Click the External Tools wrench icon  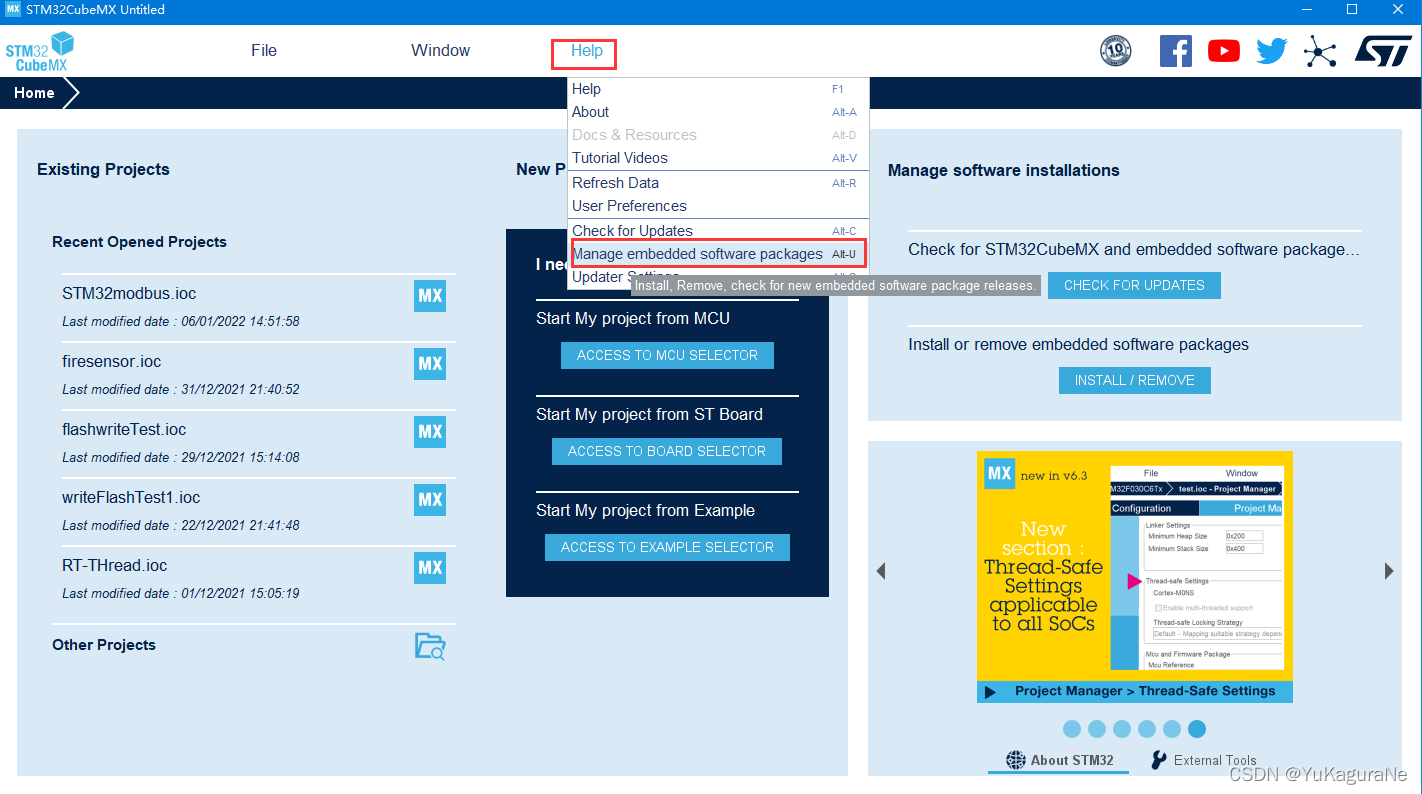coord(1158,760)
